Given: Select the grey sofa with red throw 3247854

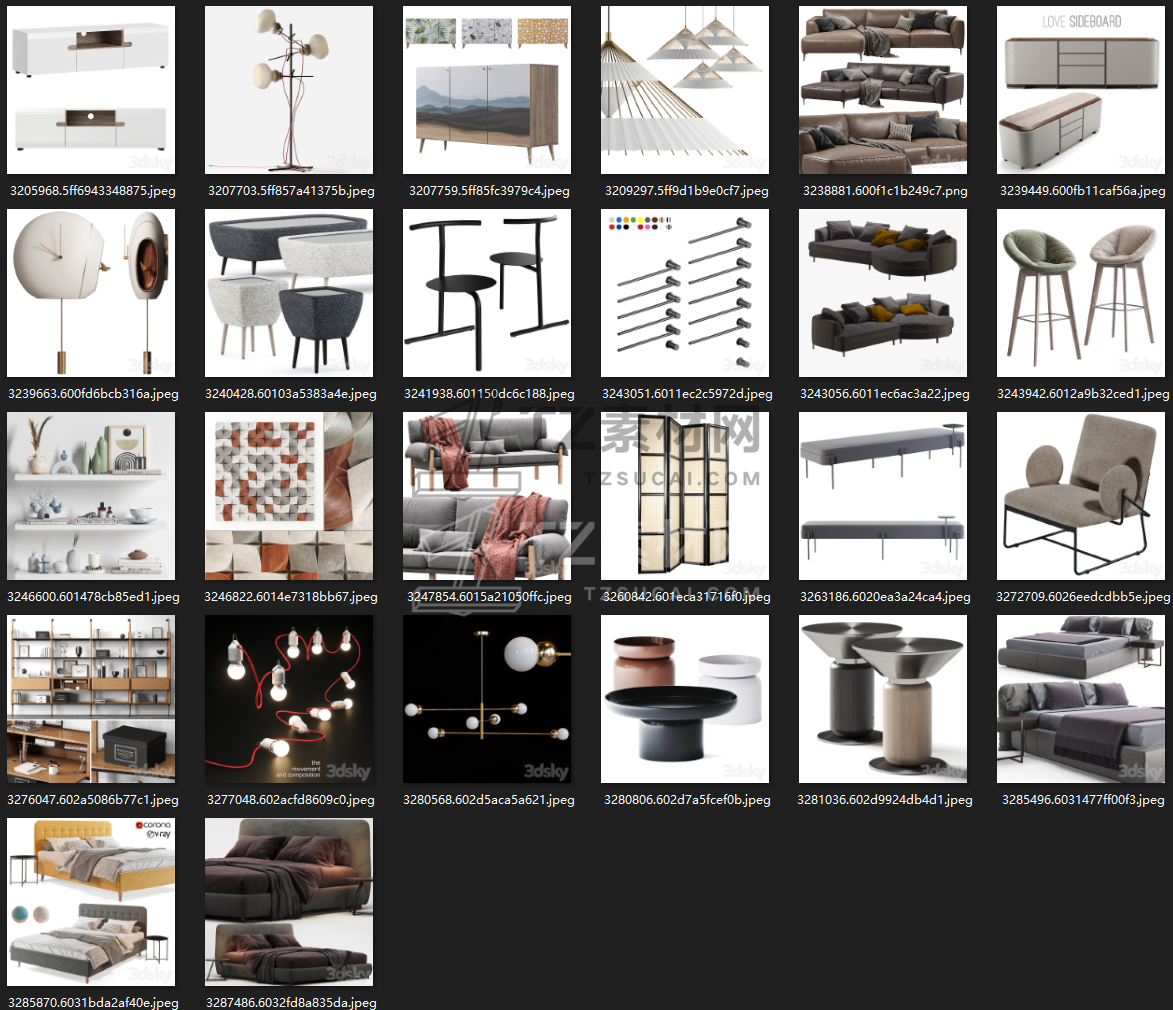Looking at the screenshot, I should coord(487,496).
